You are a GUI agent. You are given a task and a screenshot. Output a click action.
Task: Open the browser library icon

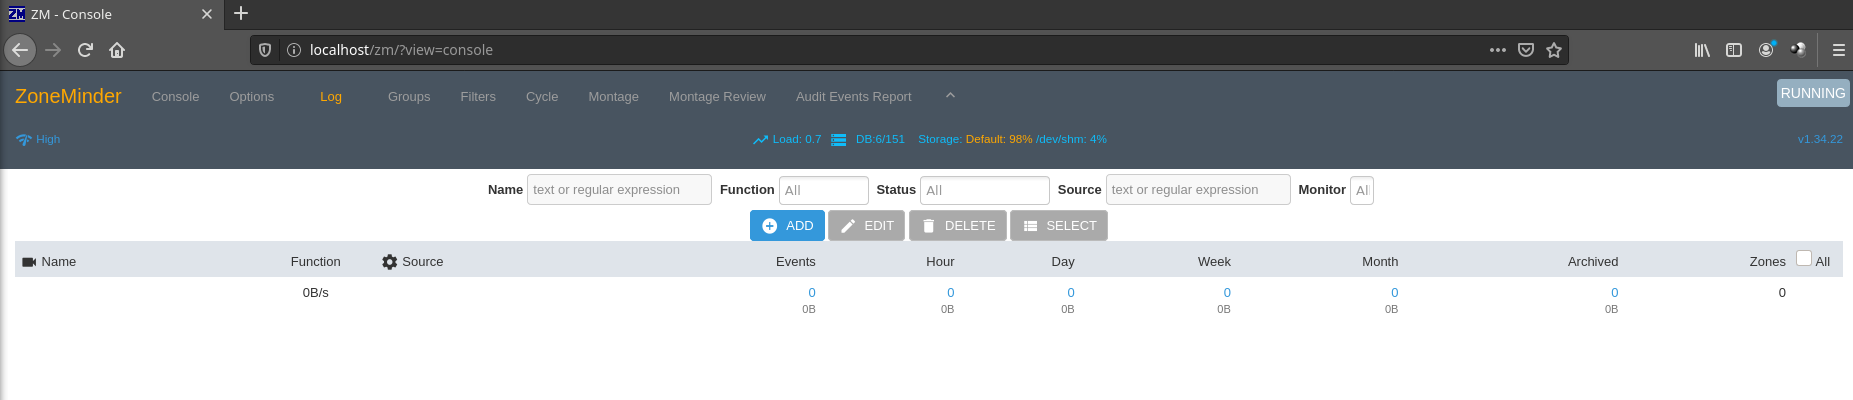[x=1702, y=50]
